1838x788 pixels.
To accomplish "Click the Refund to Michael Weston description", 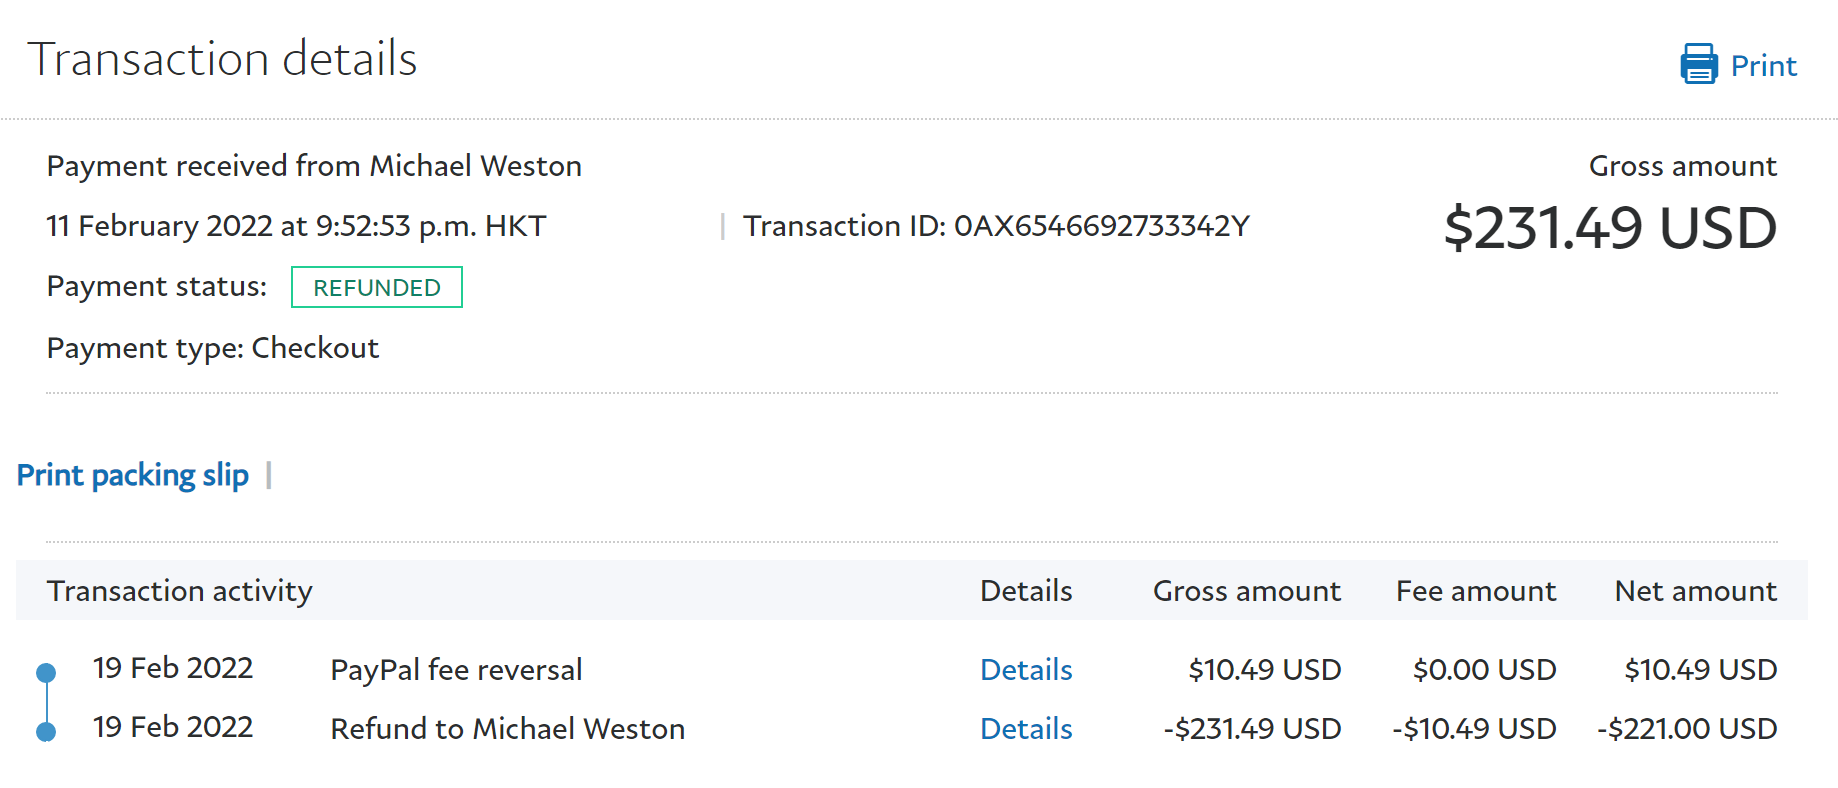I will (x=507, y=729).
